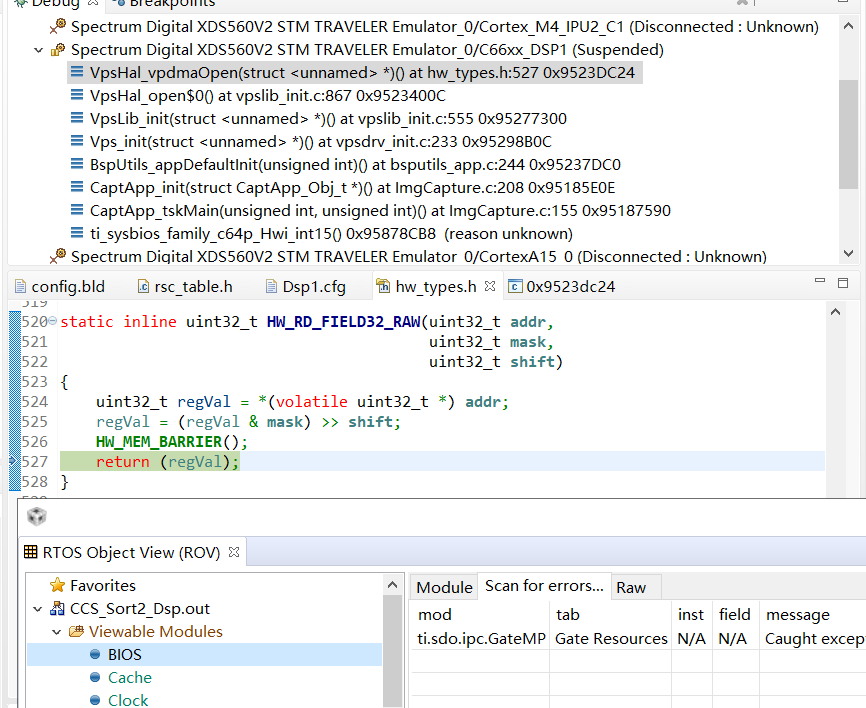This screenshot has height=708, width=866.
Task: Click the disconnected CortexA15_0 core icon
Action: [57, 256]
